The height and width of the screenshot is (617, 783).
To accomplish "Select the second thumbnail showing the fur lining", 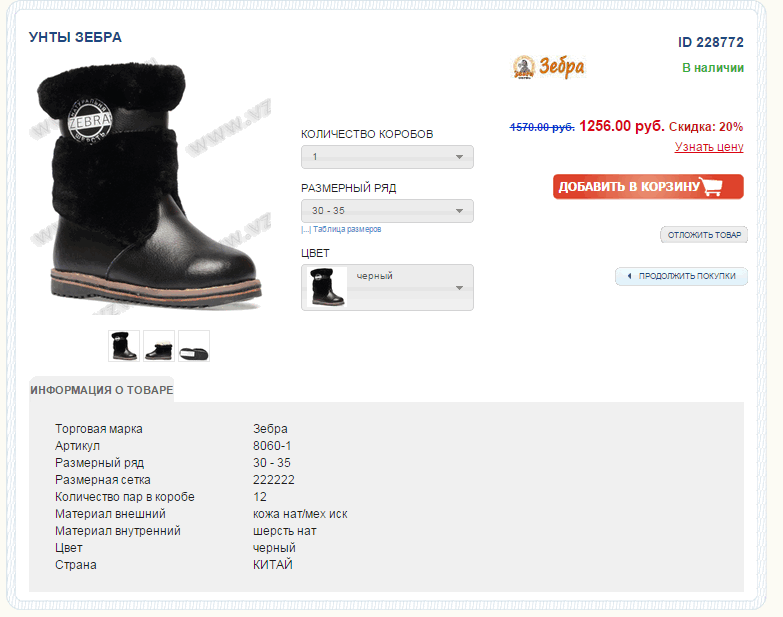I will [x=159, y=345].
